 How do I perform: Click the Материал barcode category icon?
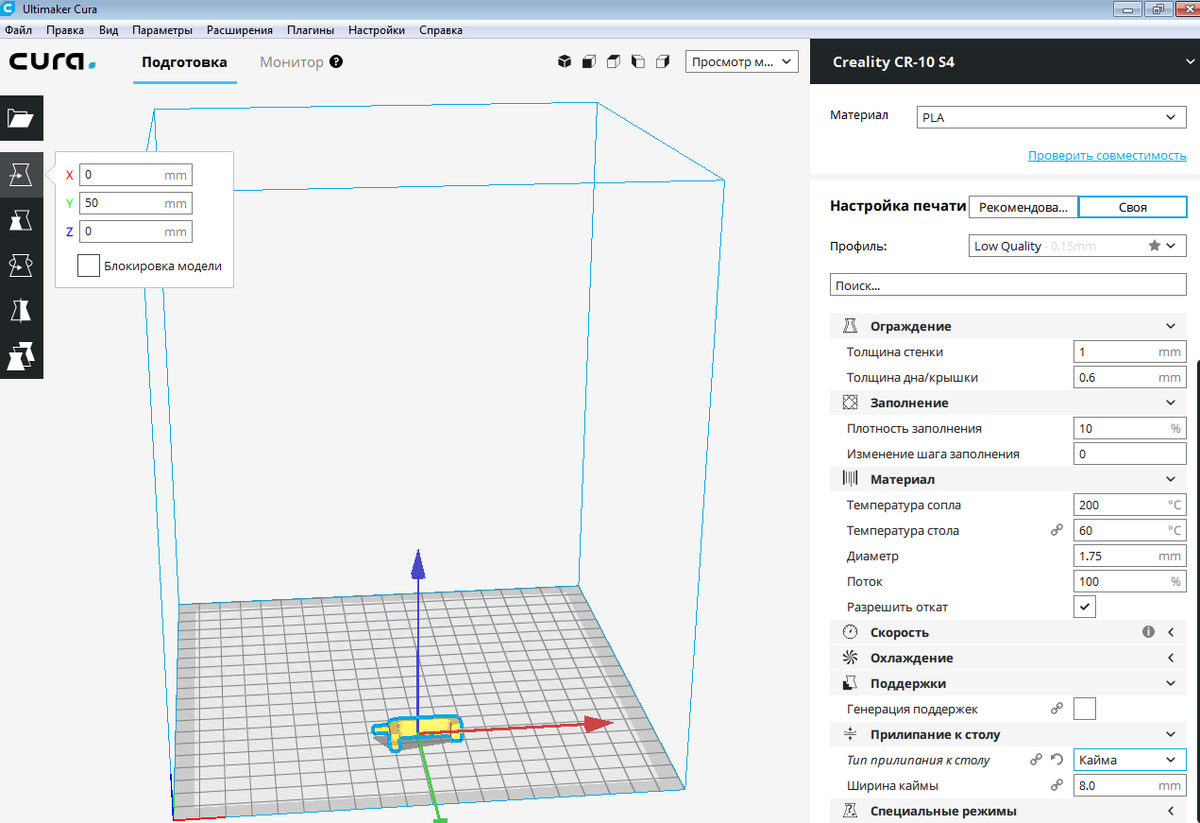pos(850,480)
